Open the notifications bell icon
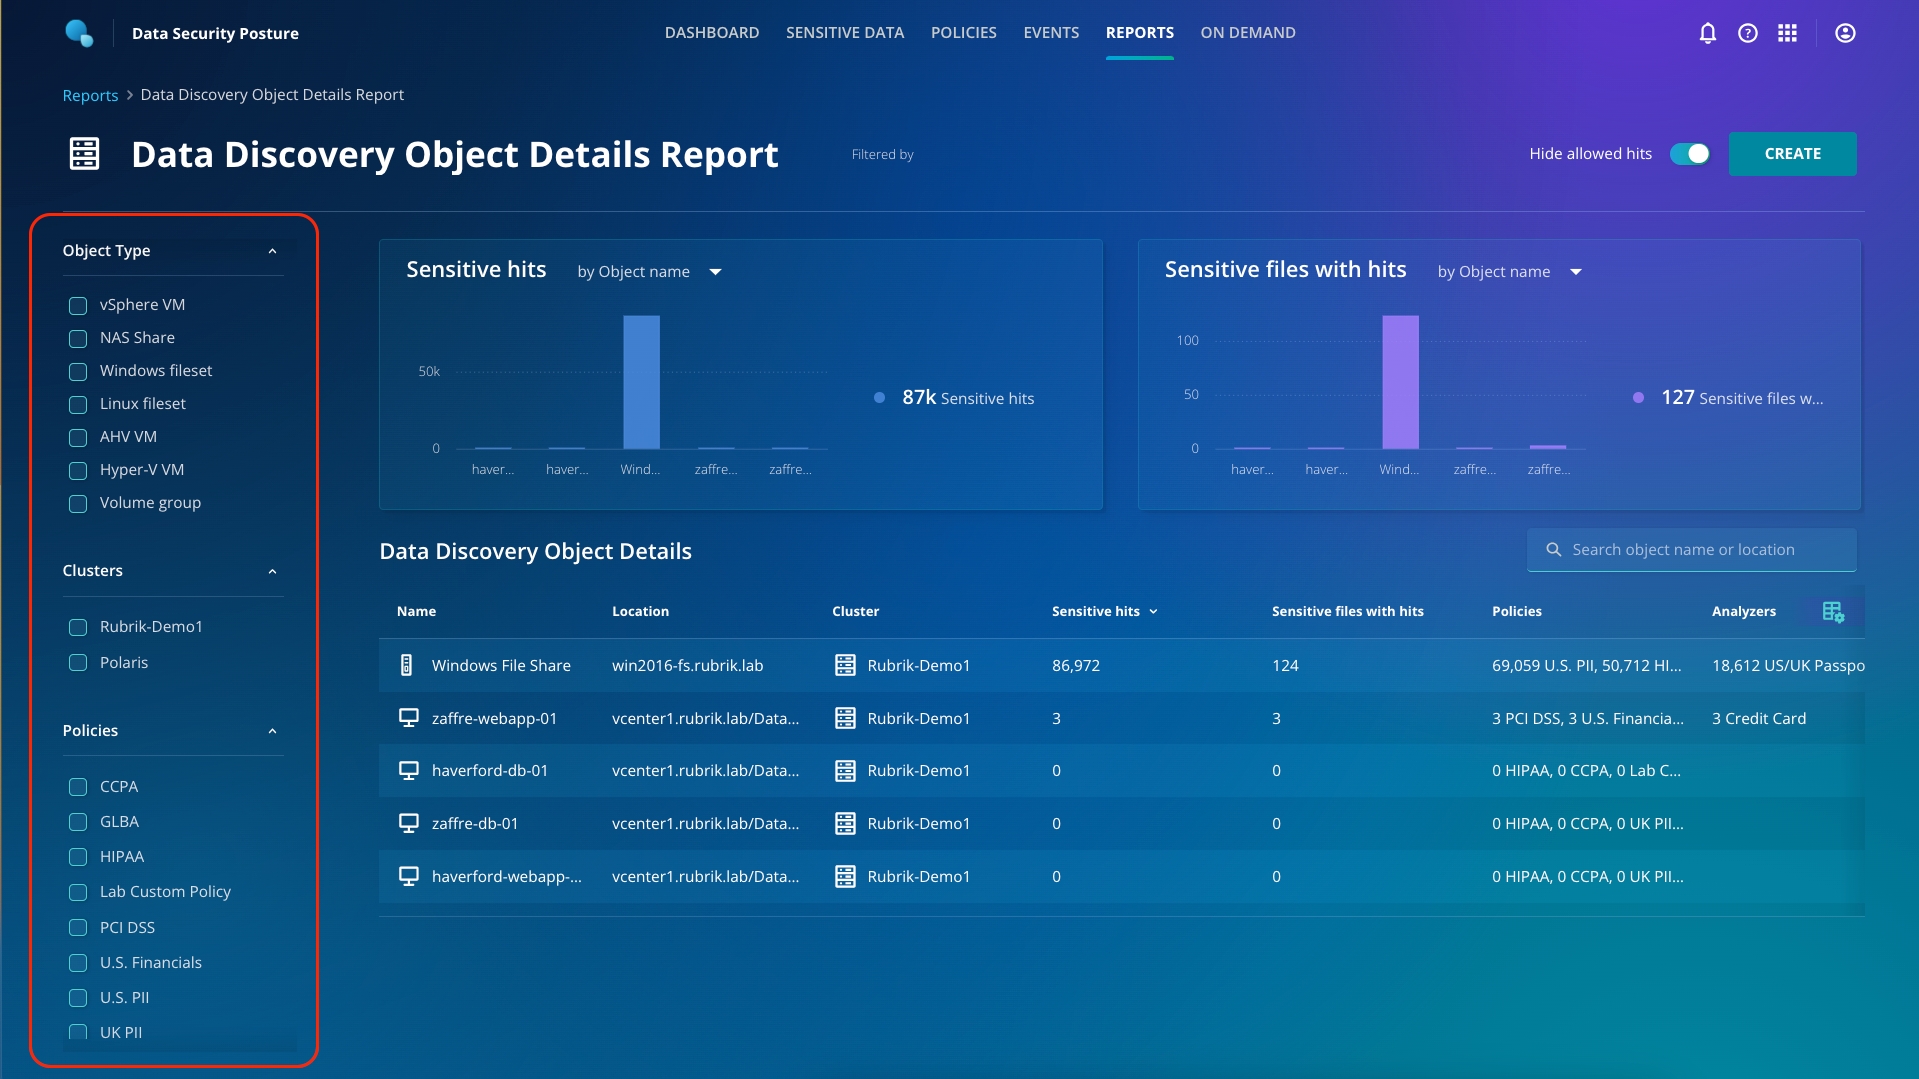The height and width of the screenshot is (1079, 1919). pyautogui.click(x=1707, y=33)
